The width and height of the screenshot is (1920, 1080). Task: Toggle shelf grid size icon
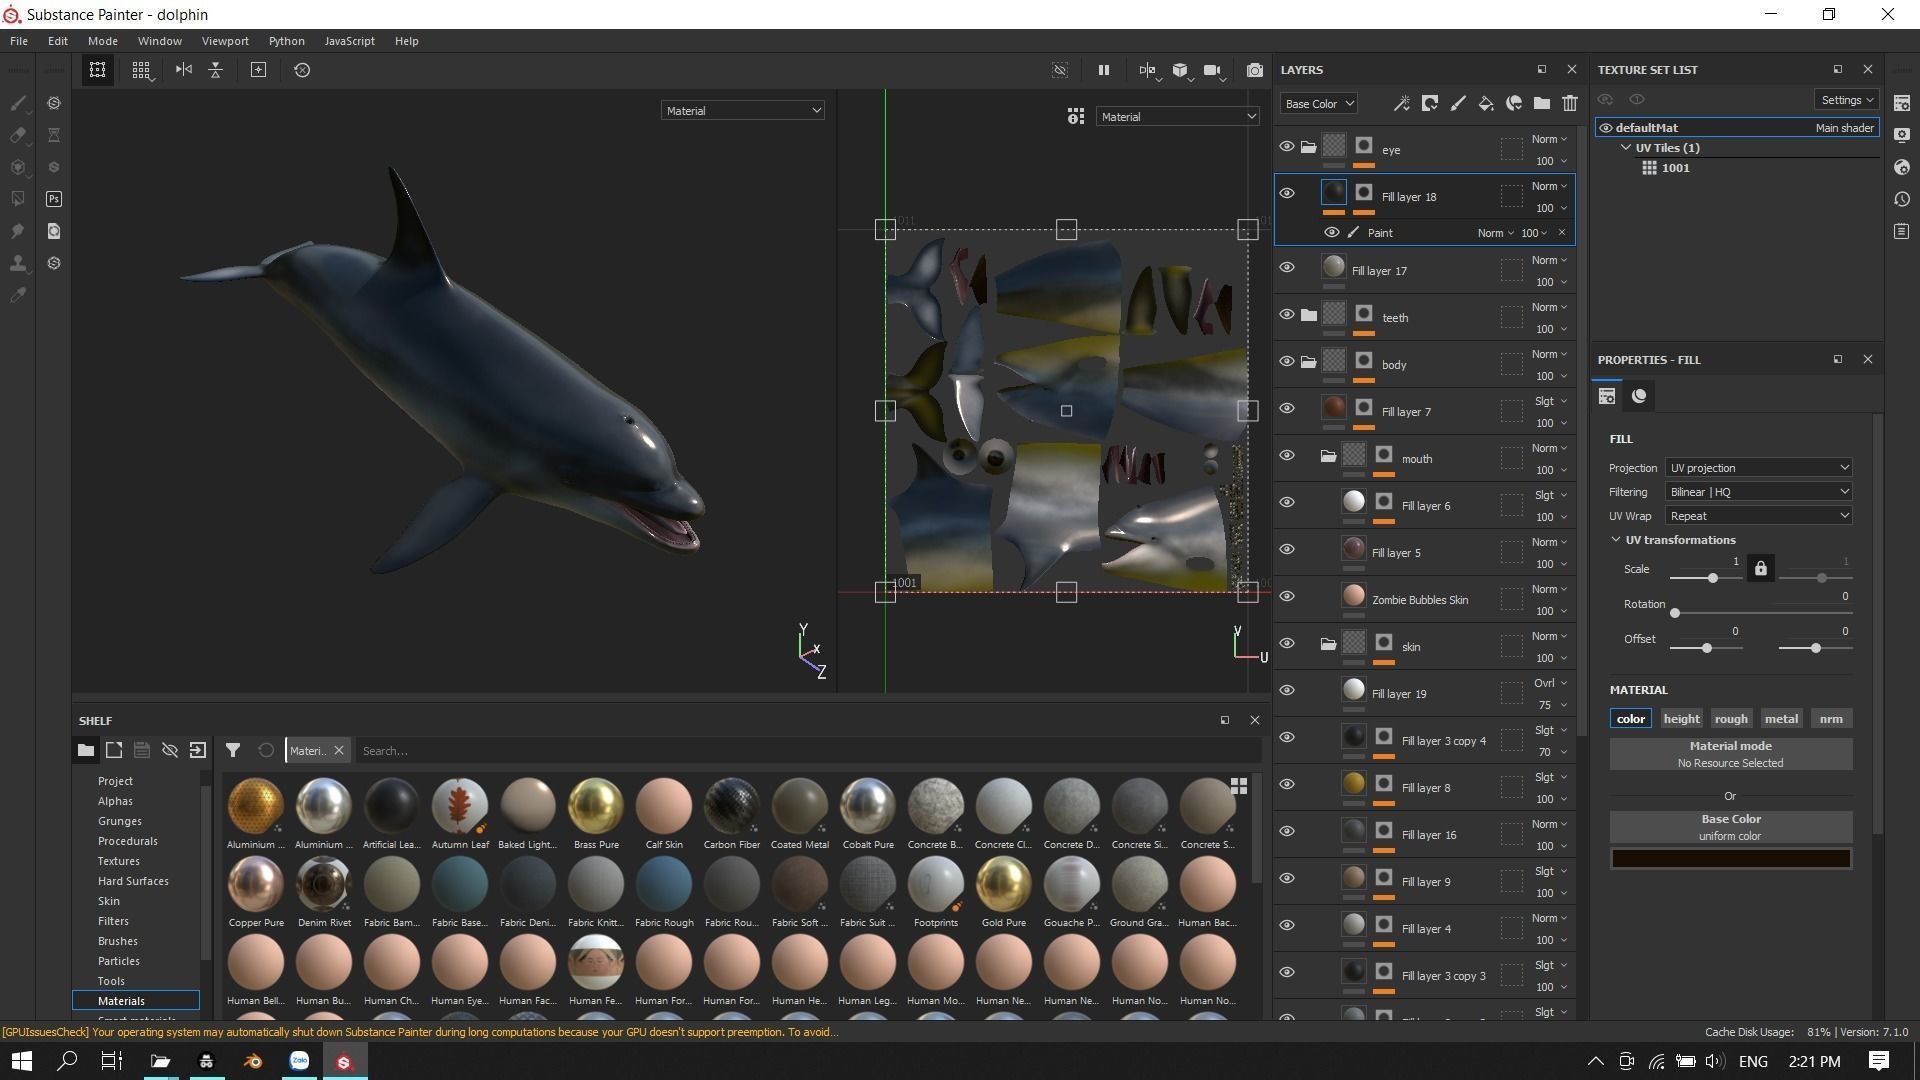[x=1238, y=786]
